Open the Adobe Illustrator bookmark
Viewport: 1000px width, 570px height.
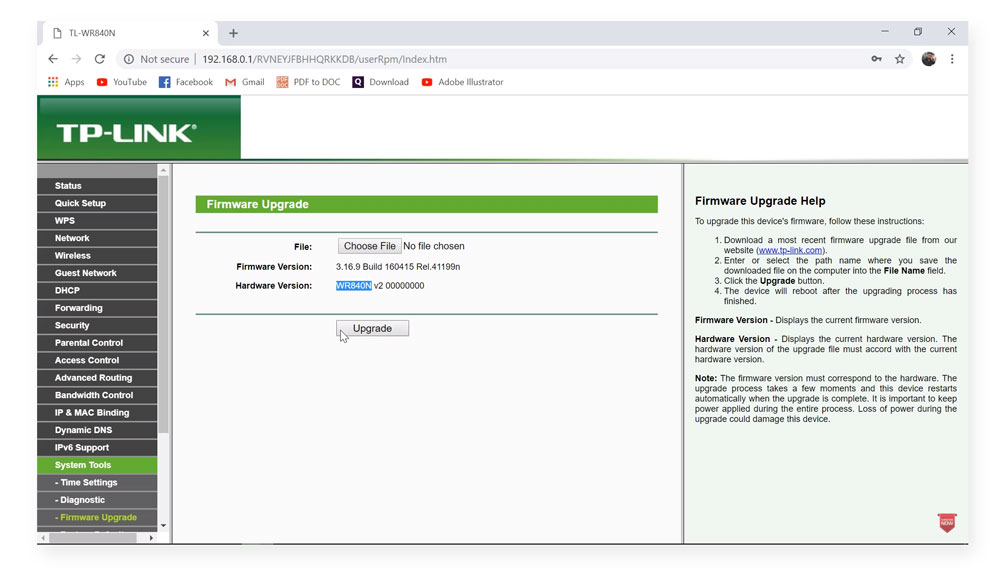pyautogui.click(x=462, y=82)
